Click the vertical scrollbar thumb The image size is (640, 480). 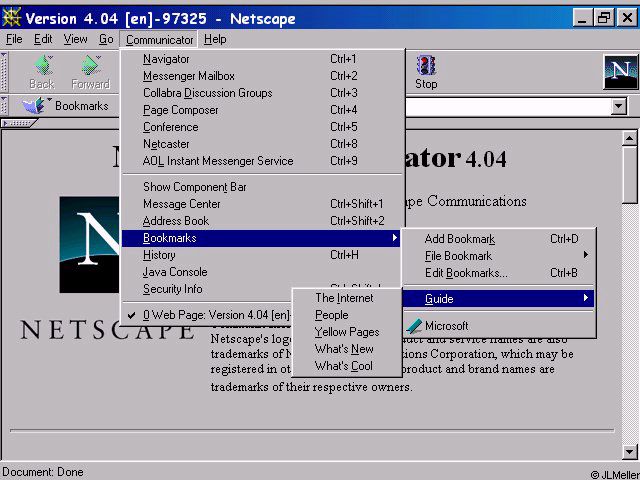[629, 175]
